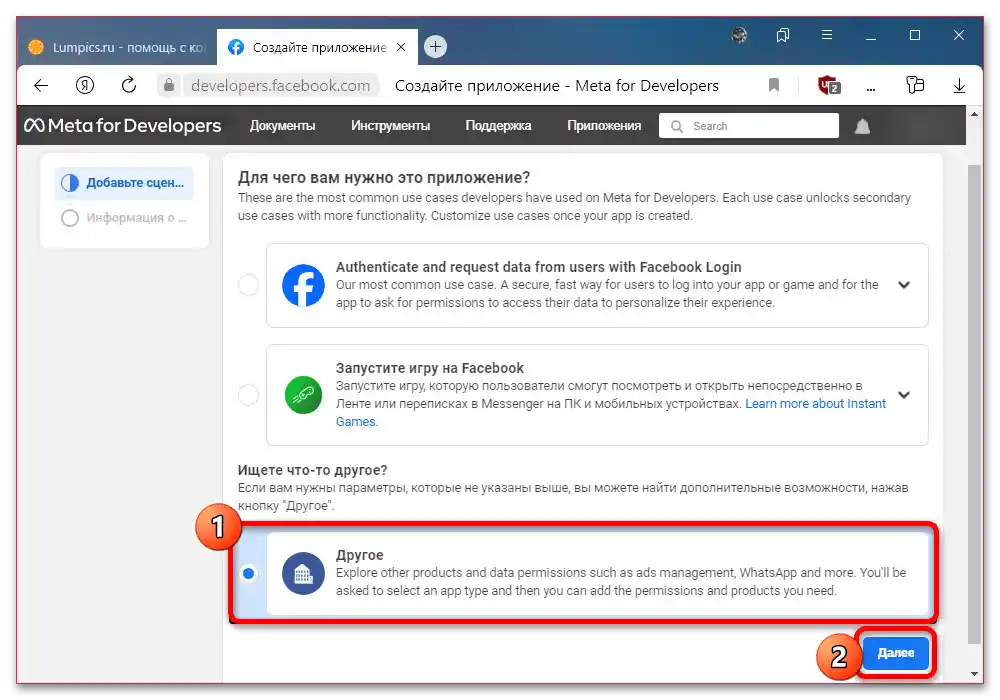Image resolution: width=1000 pixels, height=700 pixels.
Task: Open the 'Документы' menu
Action: click(x=283, y=126)
